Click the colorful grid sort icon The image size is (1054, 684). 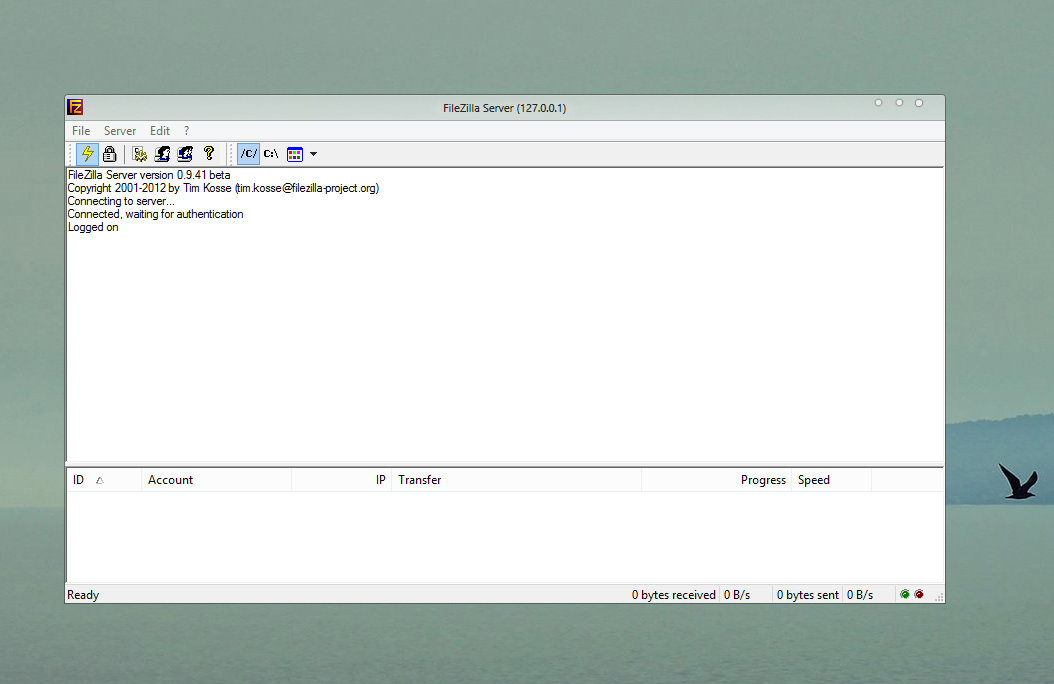(294, 155)
